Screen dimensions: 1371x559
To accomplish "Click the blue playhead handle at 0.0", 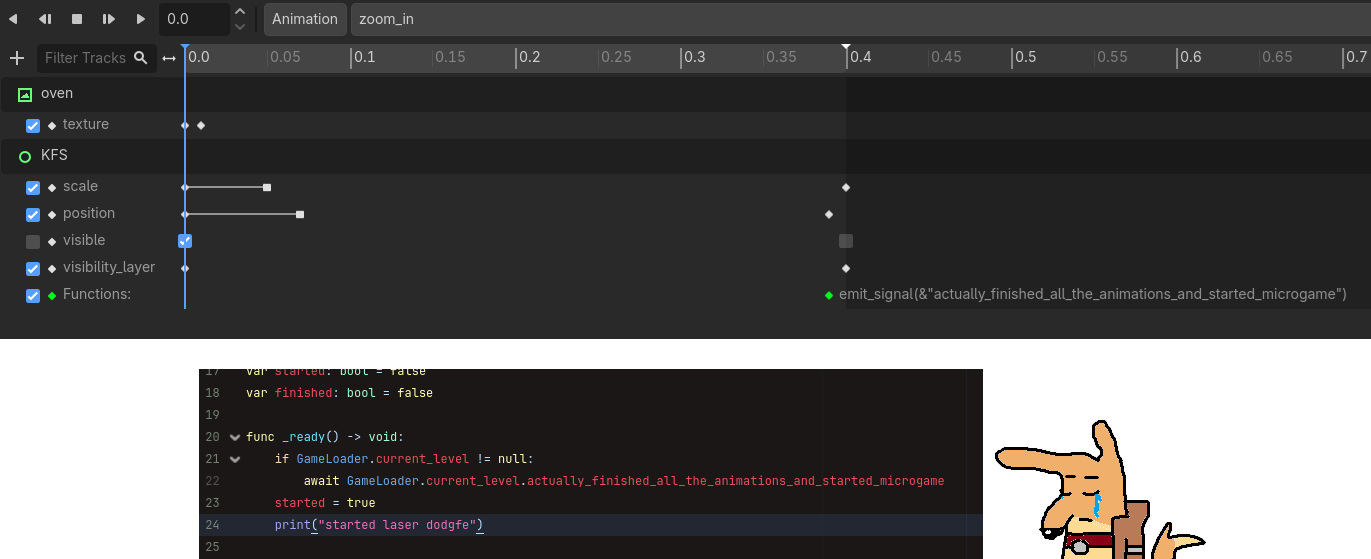I will click(x=185, y=48).
